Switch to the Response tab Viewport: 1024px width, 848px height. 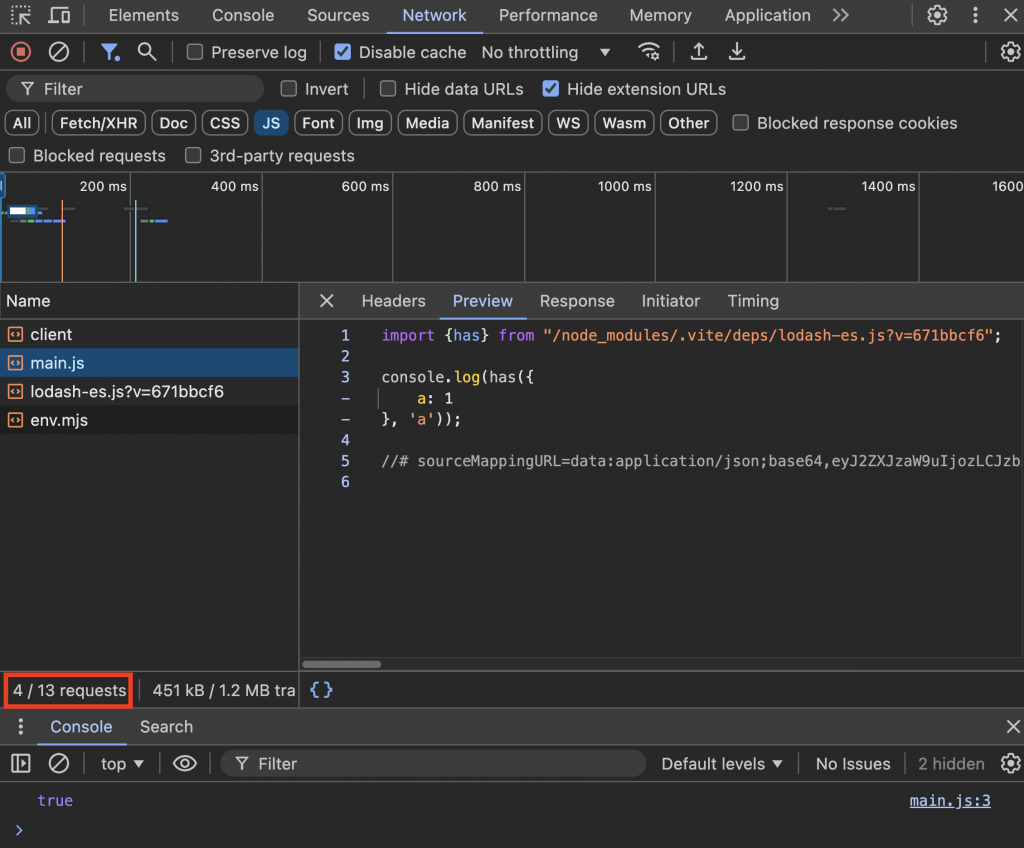point(577,301)
